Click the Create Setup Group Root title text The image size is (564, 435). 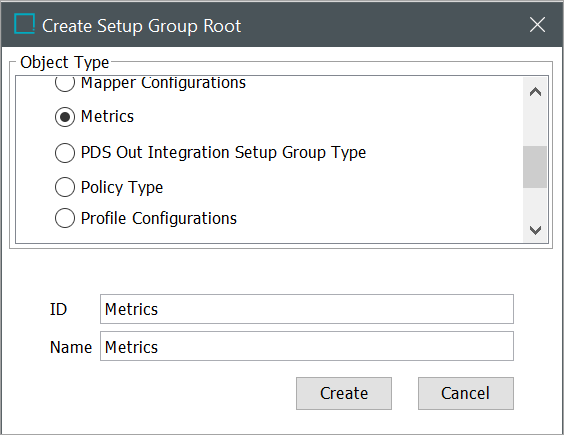click(x=141, y=26)
